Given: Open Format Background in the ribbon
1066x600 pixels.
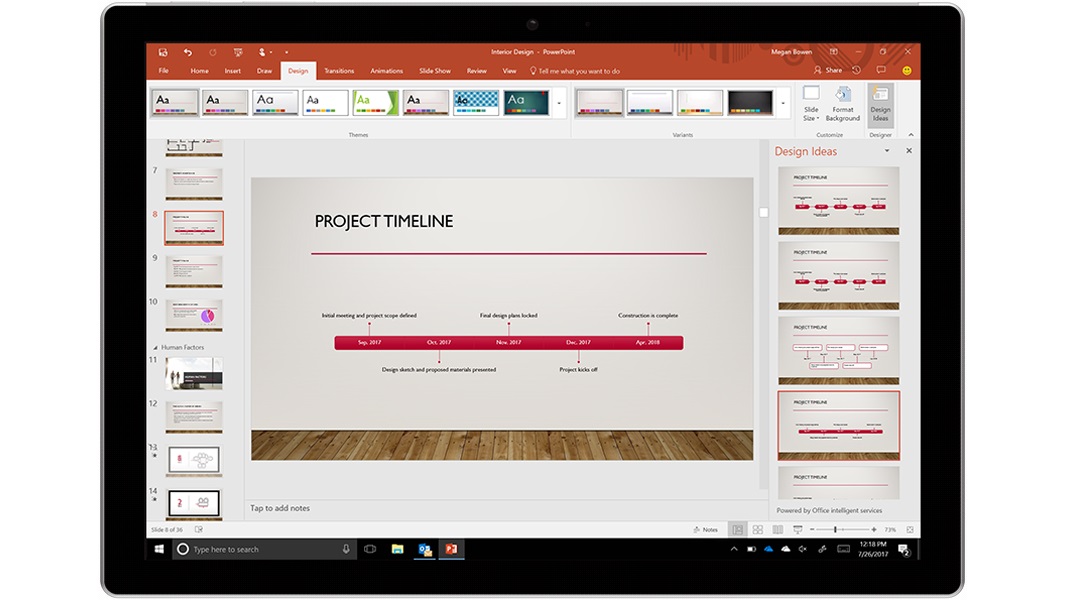Looking at the screenshot, I should [842, 106].
